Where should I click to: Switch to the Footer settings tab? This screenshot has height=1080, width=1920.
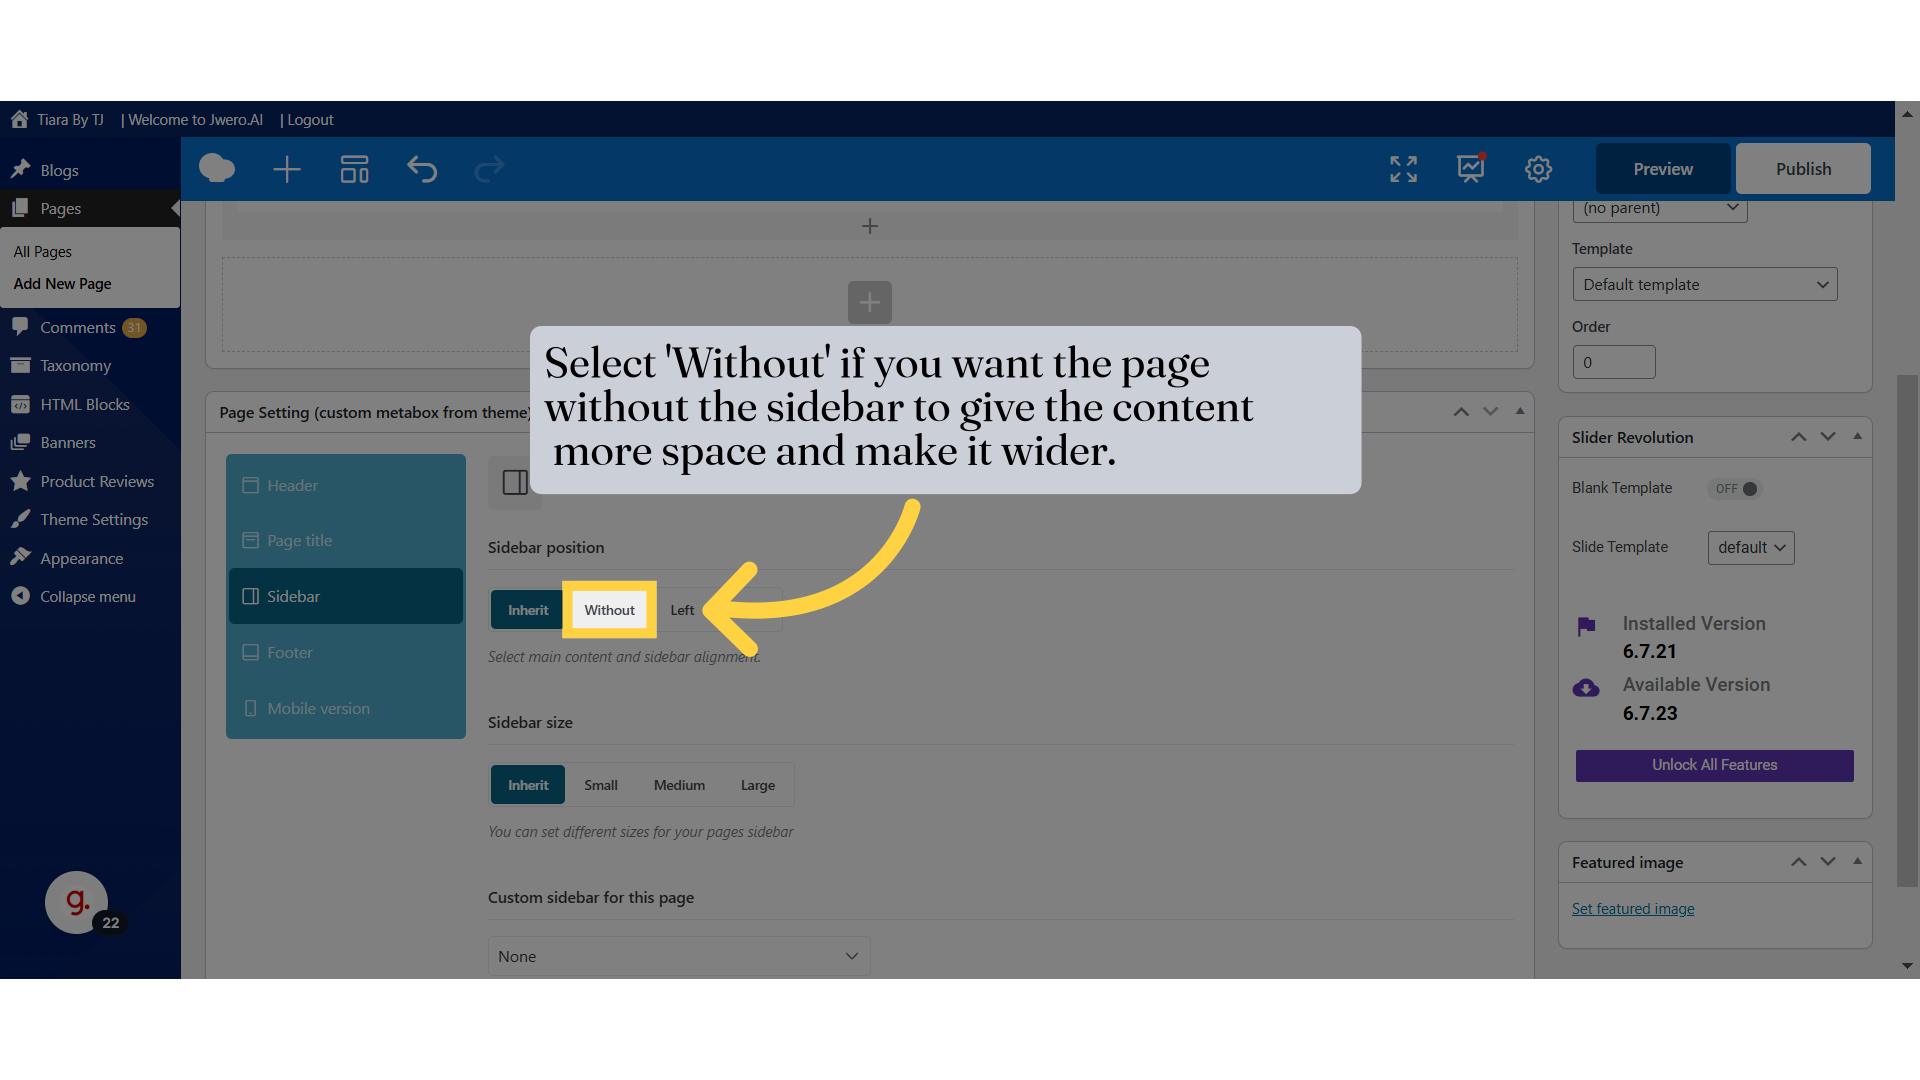pyautogui.click(x=288, y=652)
